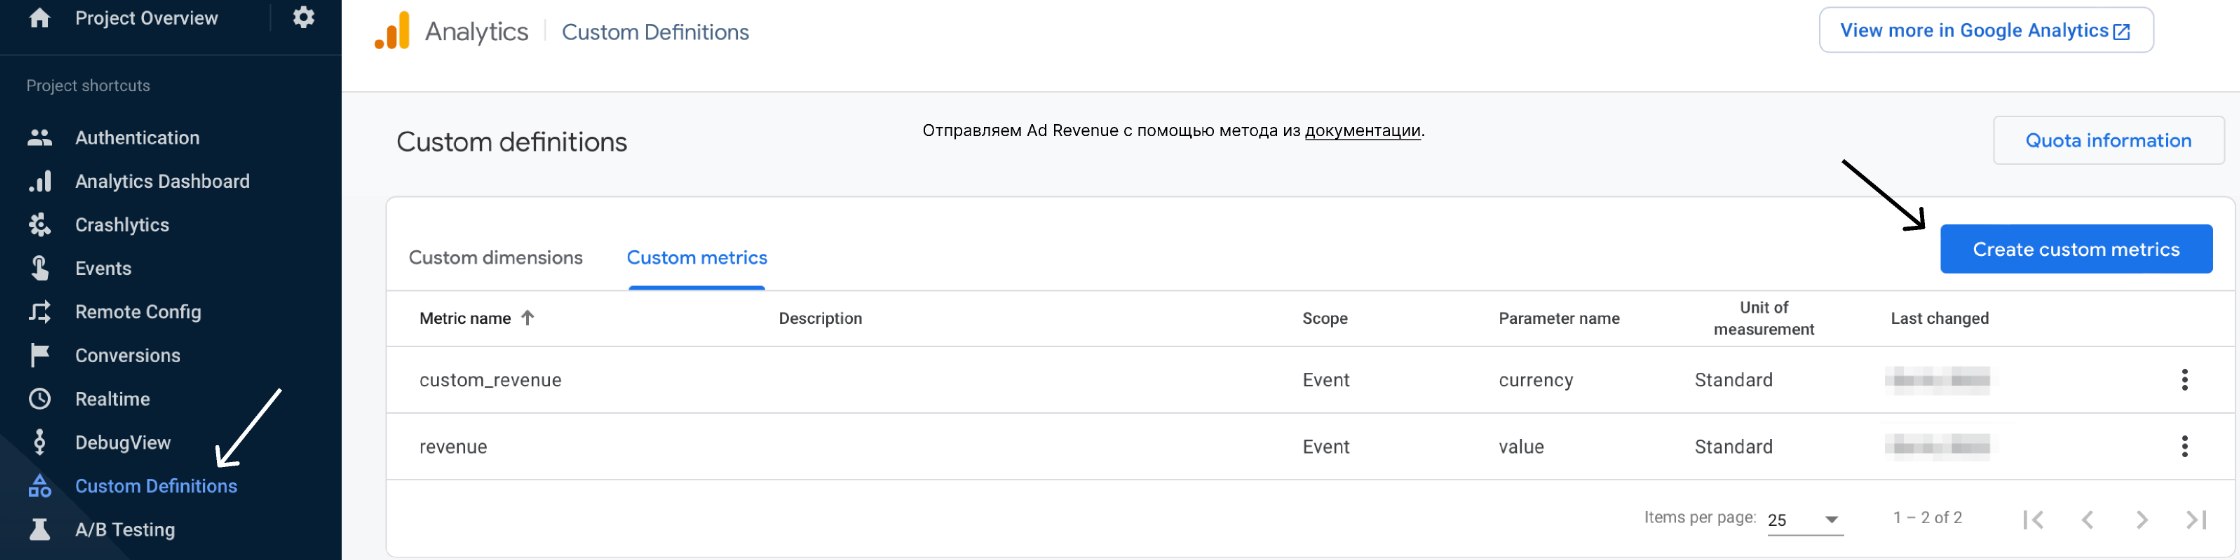
Task: Jump to the last page arrow
Action: [2196, 520]
